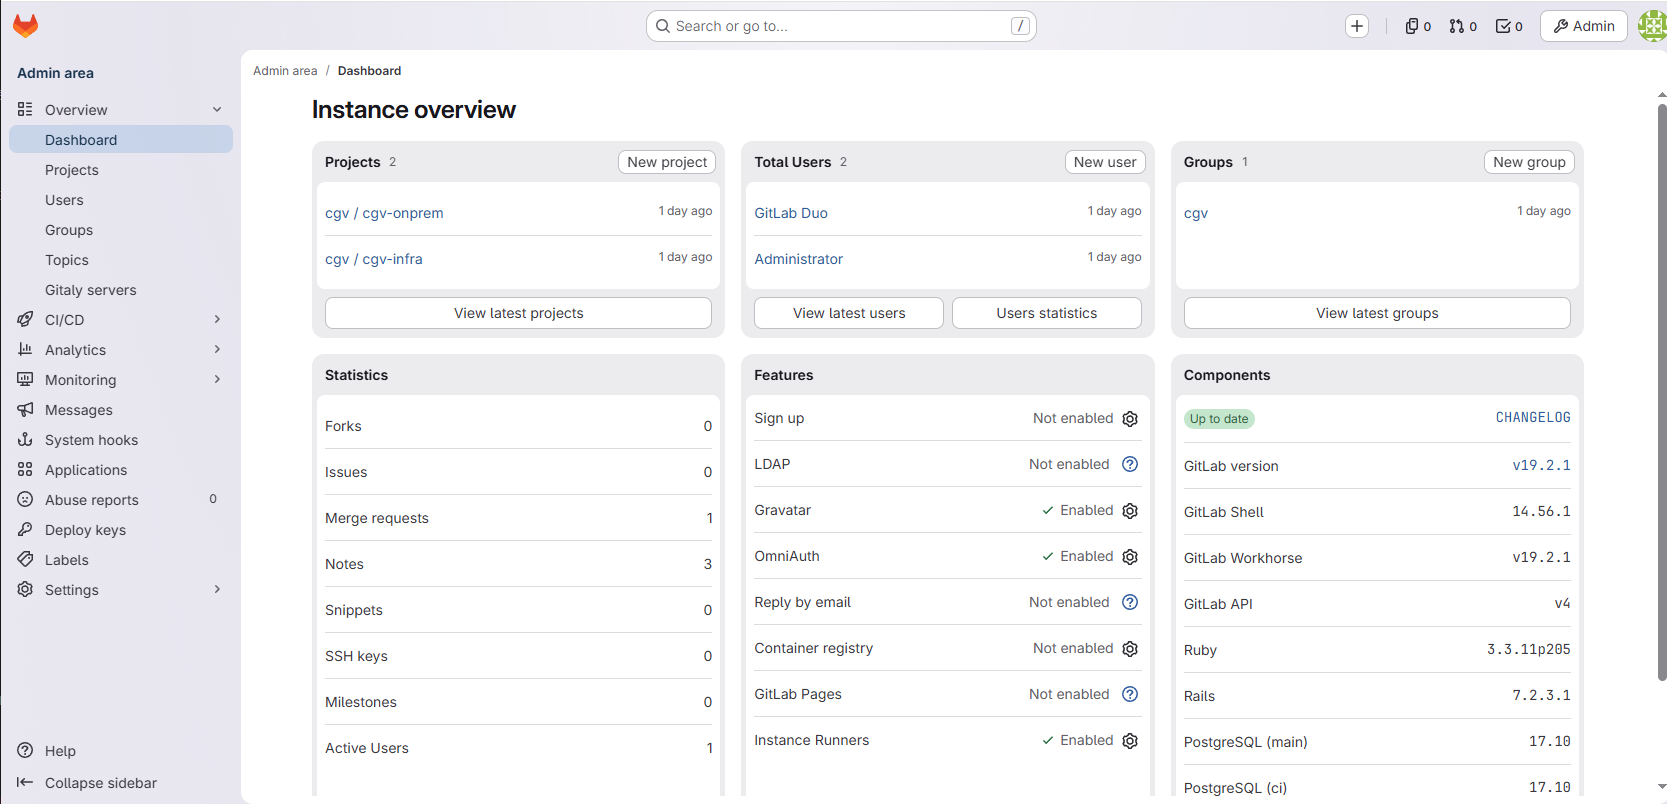Open GitLab Pages help icon
1667x804 pixels.
(1130, 694)
